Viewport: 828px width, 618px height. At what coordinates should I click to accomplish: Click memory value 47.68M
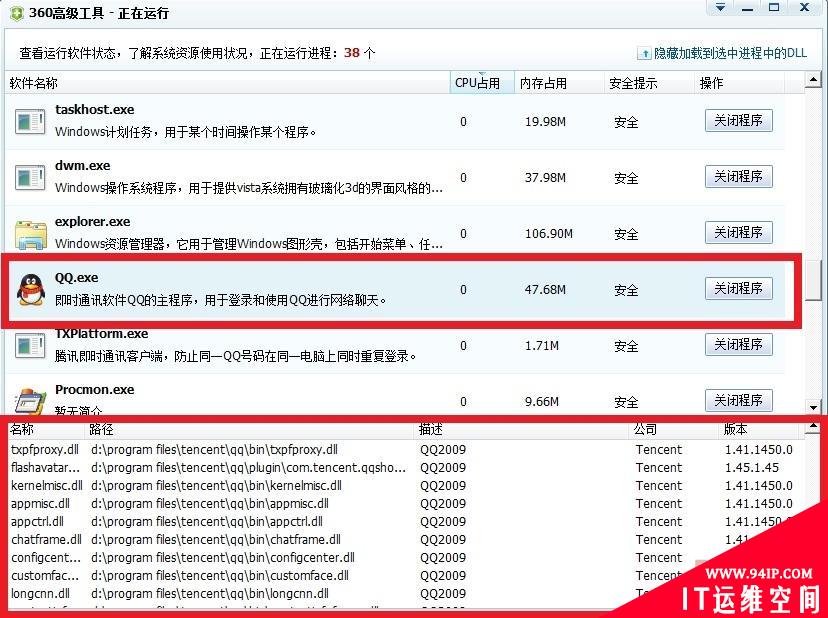[x=545, y=289]
